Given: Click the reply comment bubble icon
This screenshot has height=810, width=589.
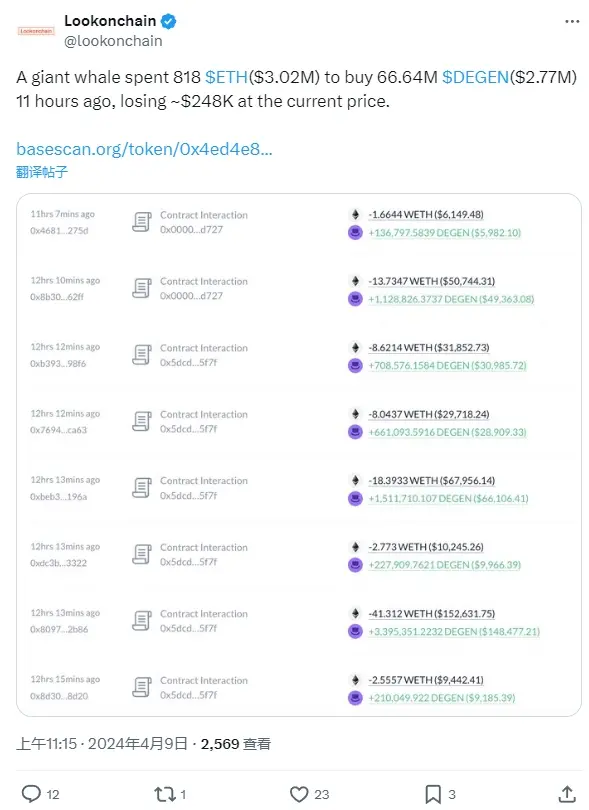Looking at the screenshot, I should click(x=31, y=793).
